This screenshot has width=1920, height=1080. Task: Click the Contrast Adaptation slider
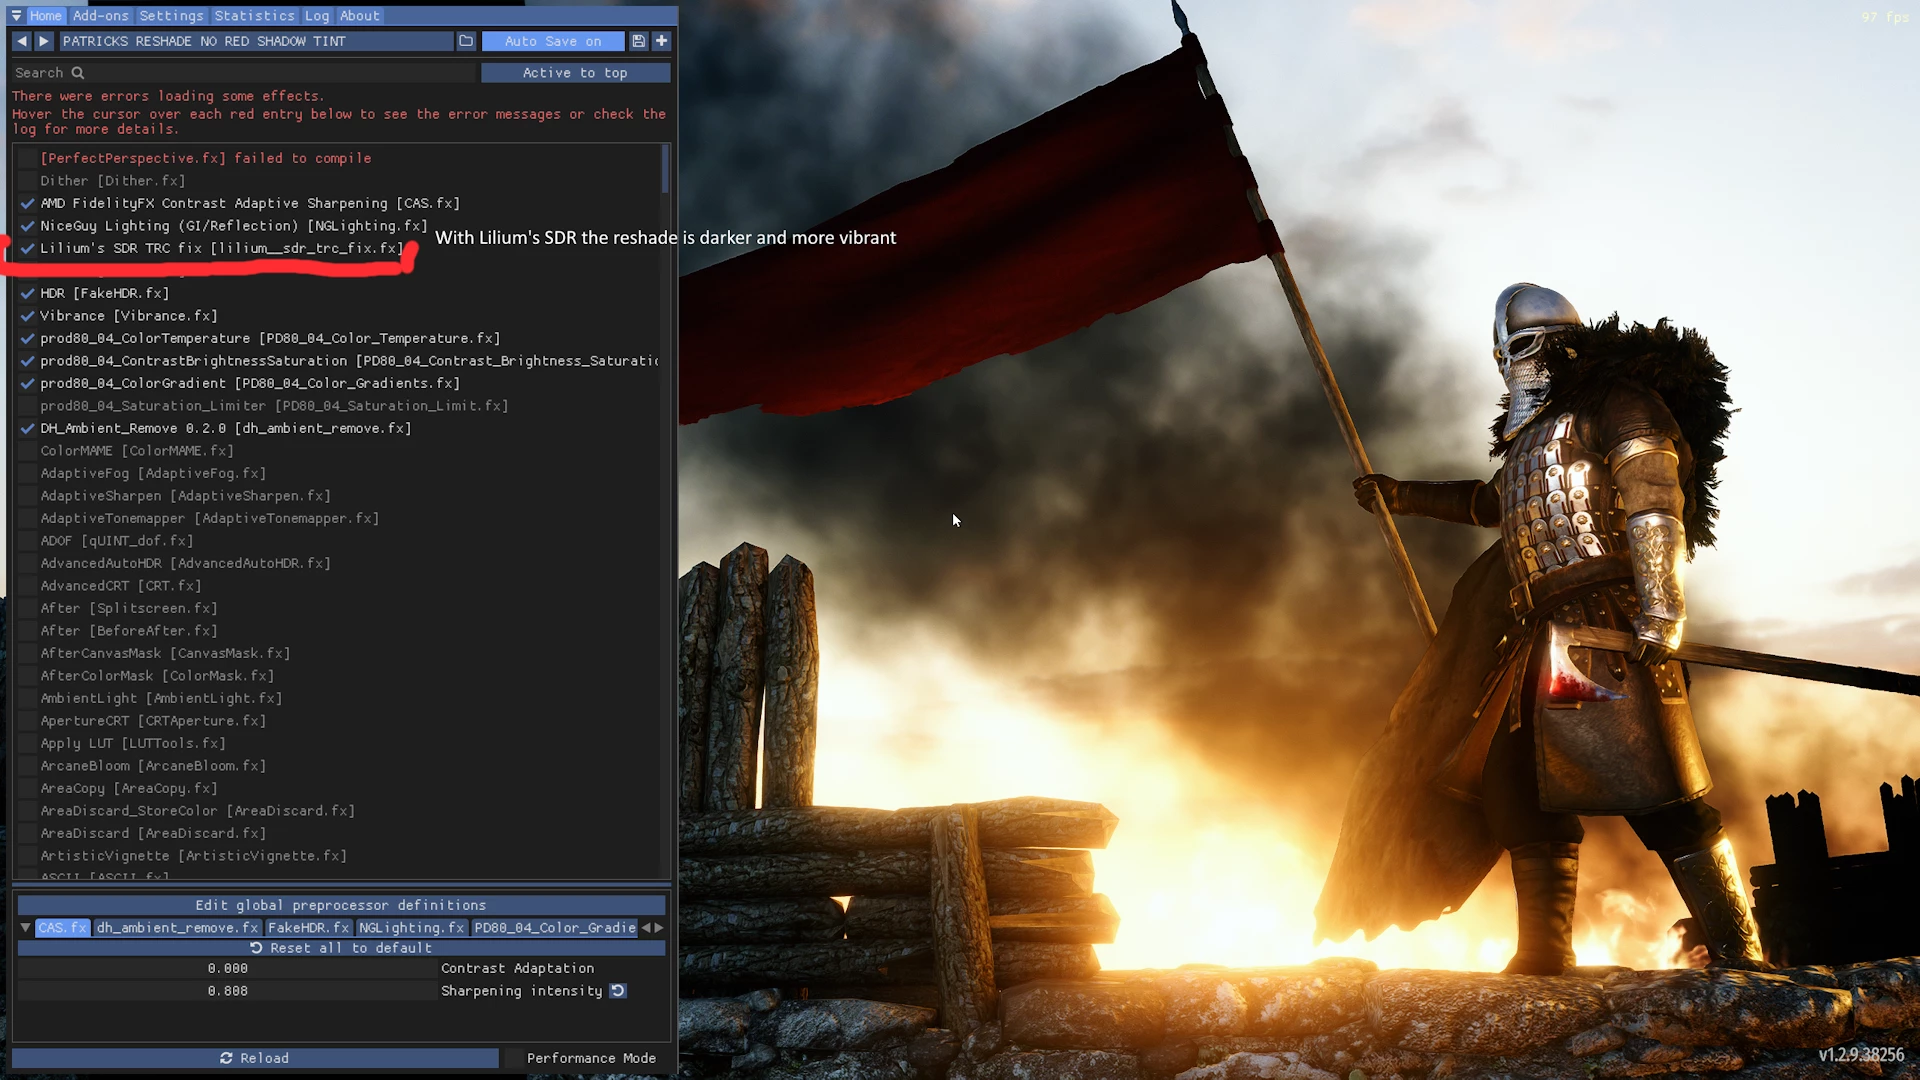[x=227, y=968]
